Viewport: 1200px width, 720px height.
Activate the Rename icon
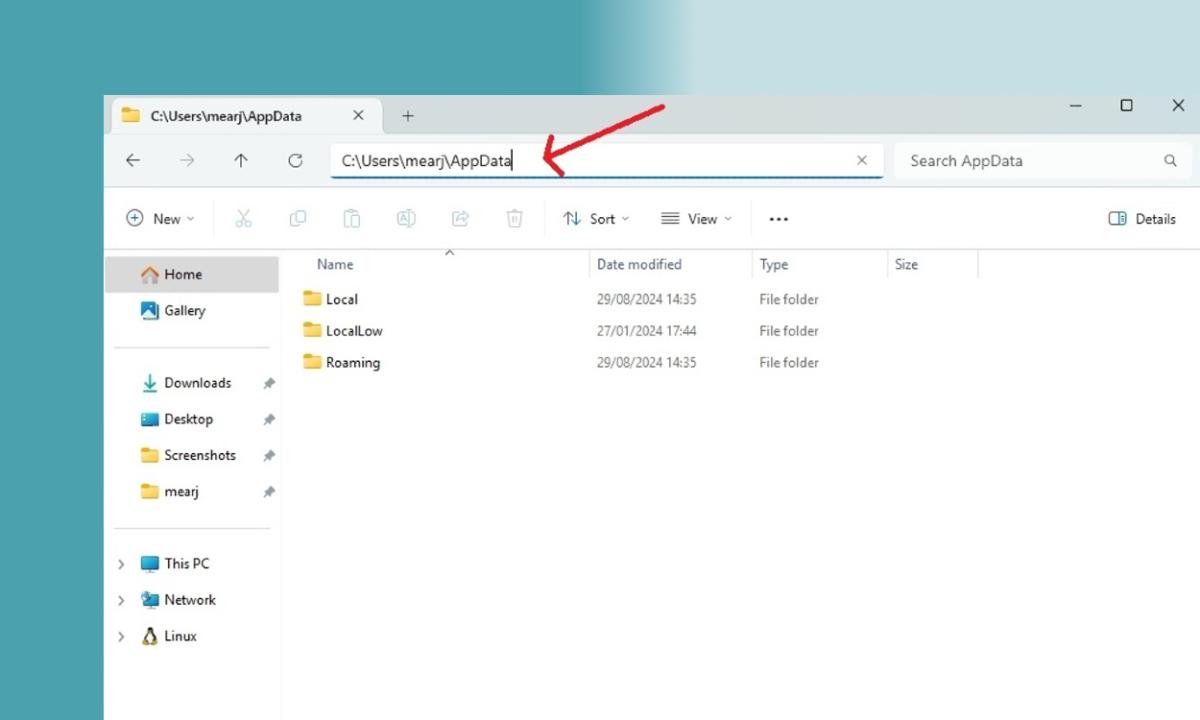[x=405, y=218]
